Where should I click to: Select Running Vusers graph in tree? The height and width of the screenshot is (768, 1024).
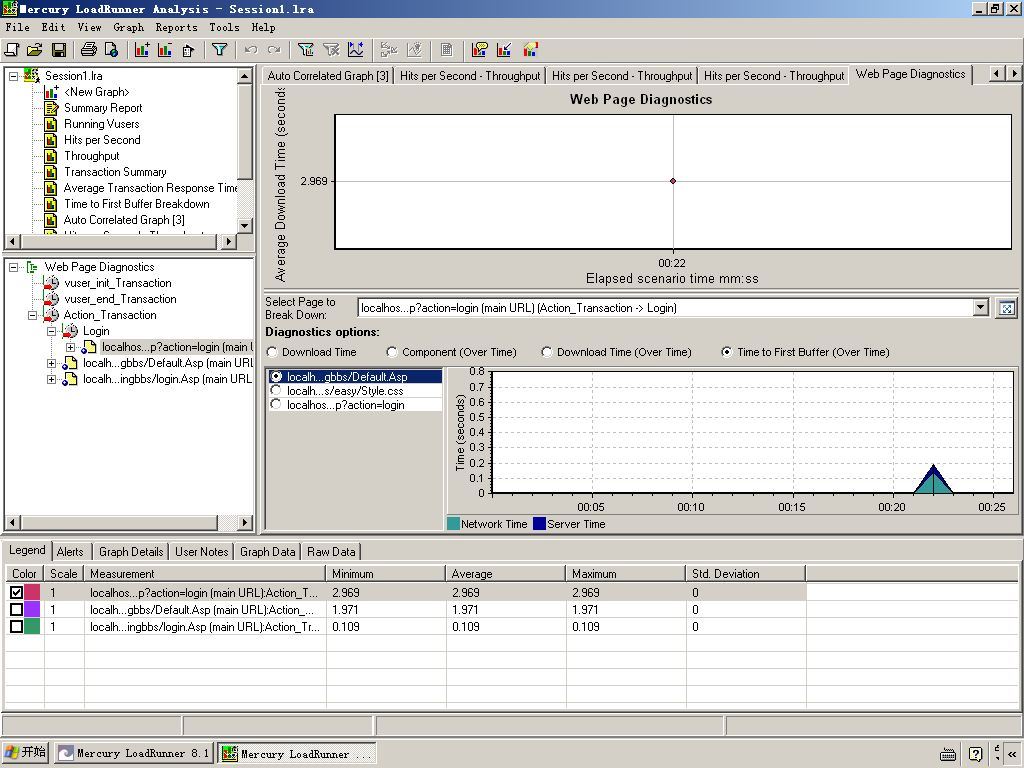pyautogui.click(x=101, y=124)
